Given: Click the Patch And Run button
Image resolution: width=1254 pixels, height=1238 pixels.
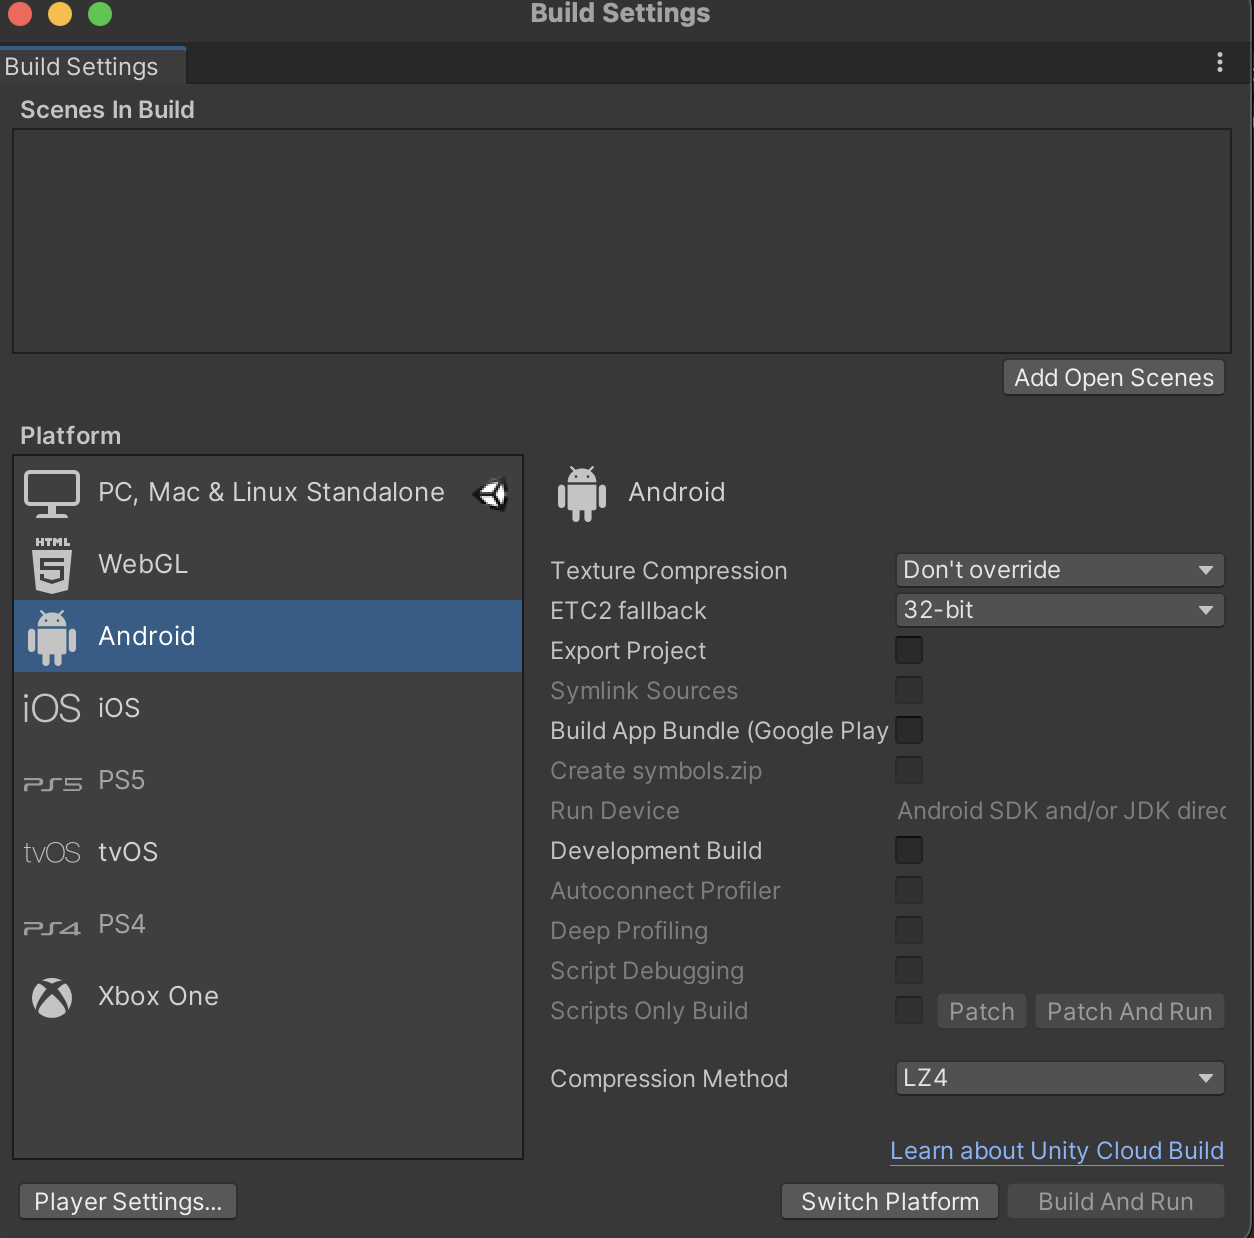Looking at the screenshot, I should (x=1130, y=1012).
